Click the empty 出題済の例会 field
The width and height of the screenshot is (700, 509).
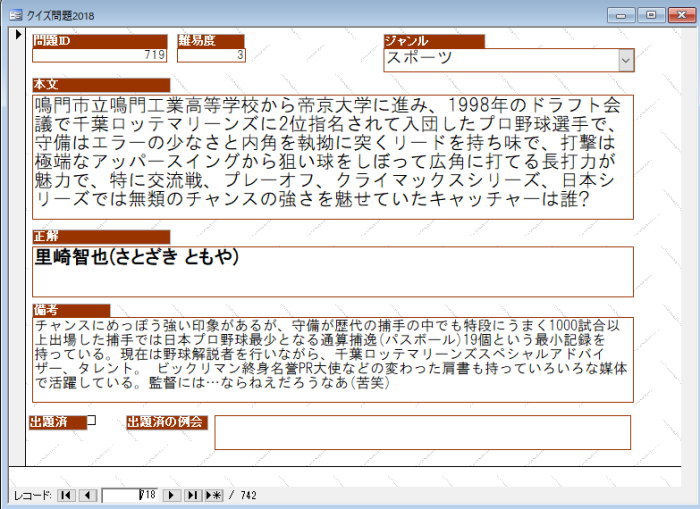coord(422,432)
